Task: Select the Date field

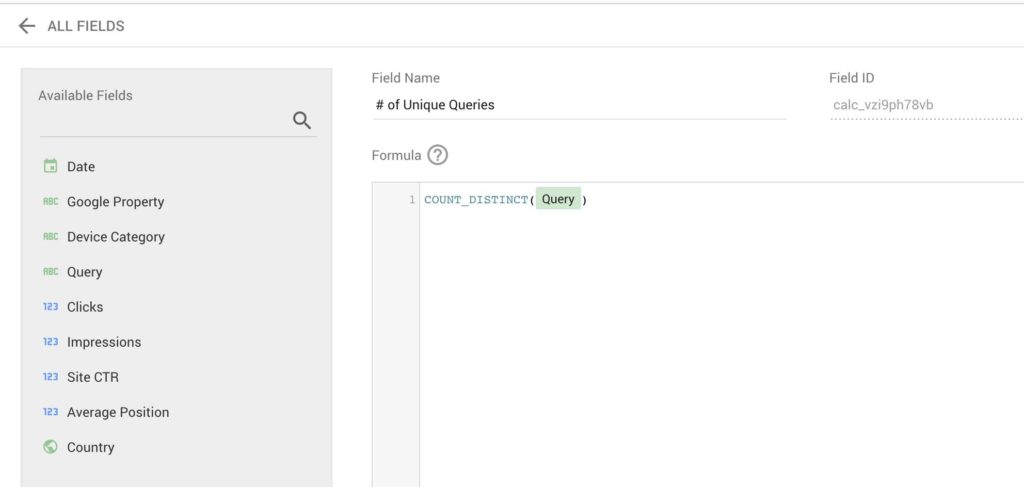Action: [x=81, y=167]
